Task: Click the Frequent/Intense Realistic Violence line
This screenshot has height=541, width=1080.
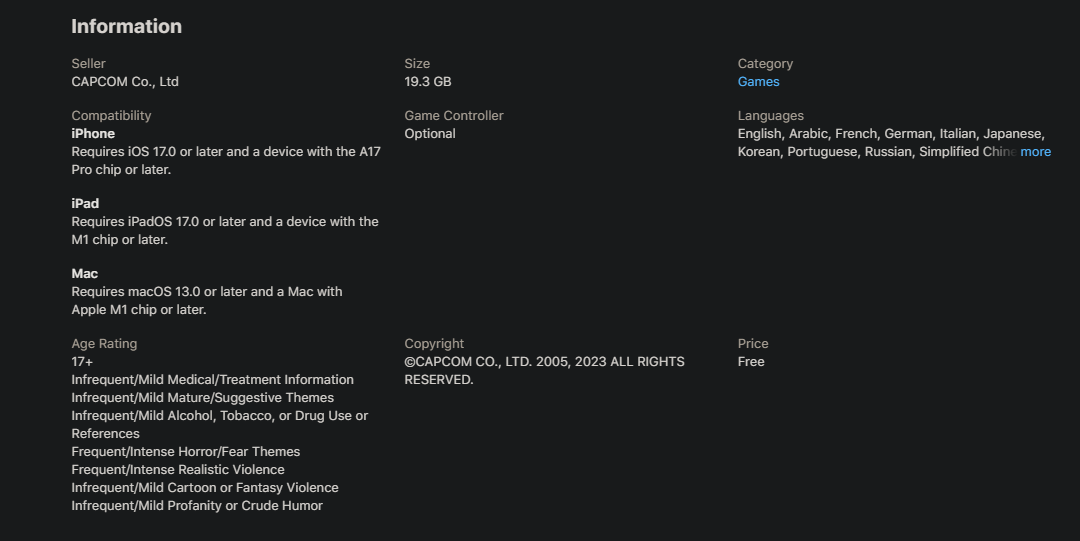Action: pyautogui.click(x=178, y=470)
